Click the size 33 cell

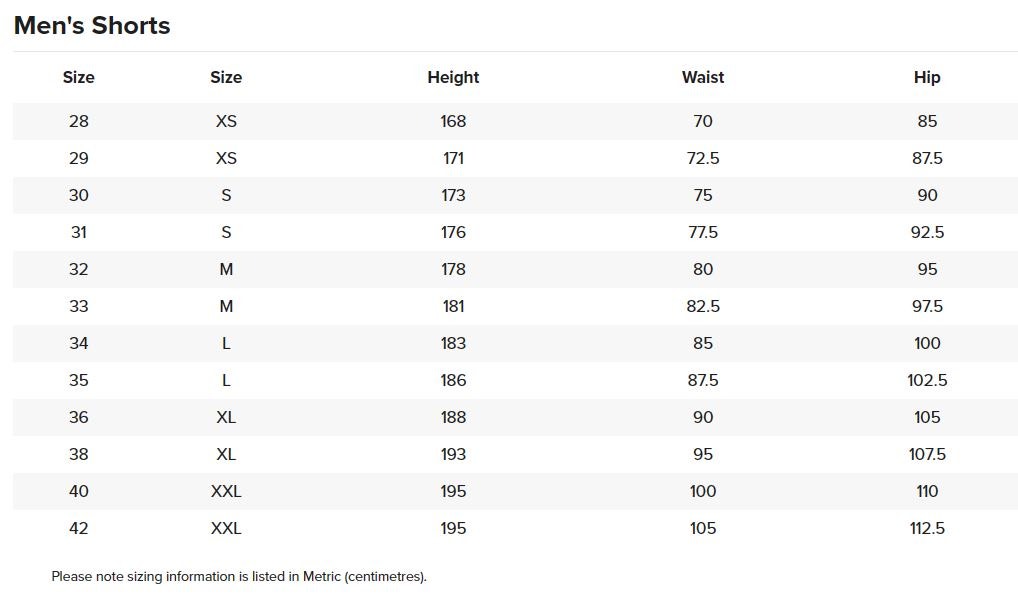[79, 307]
